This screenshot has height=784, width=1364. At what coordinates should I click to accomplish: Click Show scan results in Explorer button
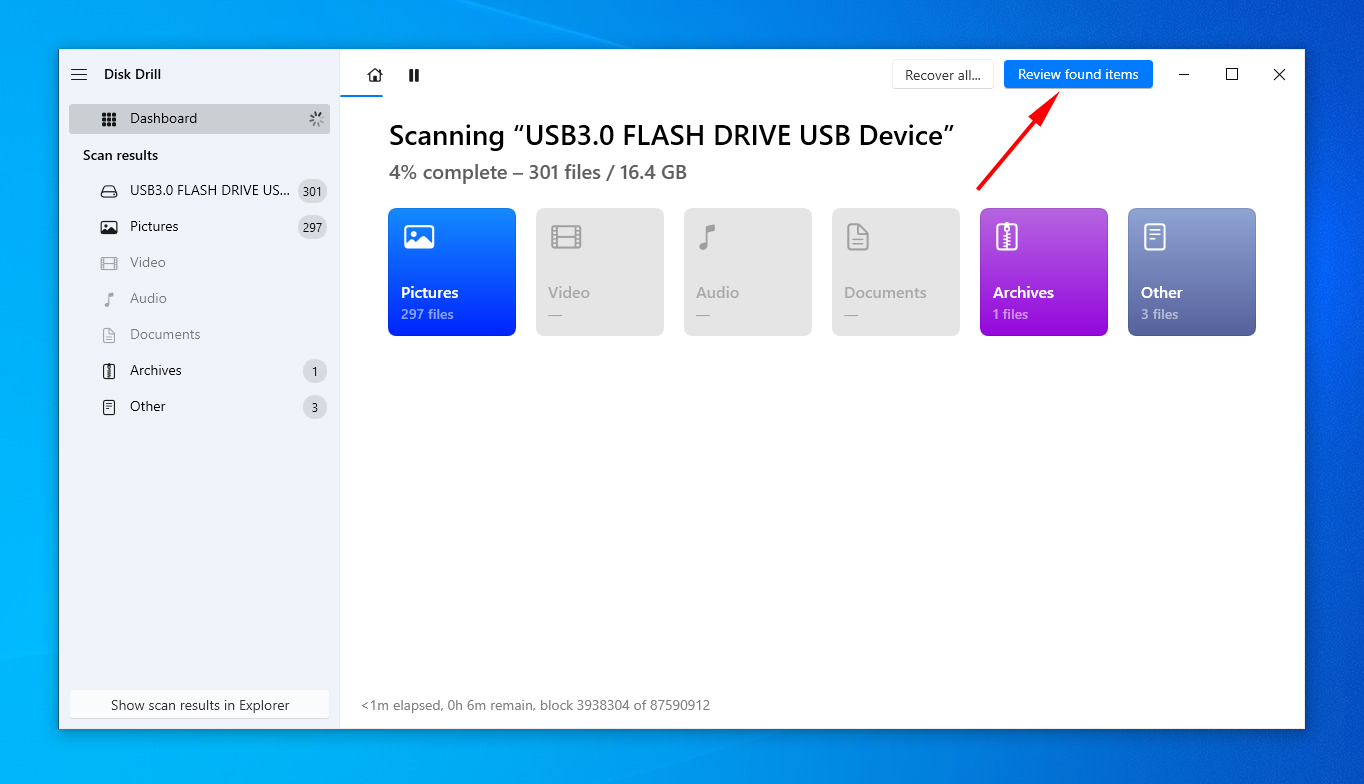coord(200,705)
